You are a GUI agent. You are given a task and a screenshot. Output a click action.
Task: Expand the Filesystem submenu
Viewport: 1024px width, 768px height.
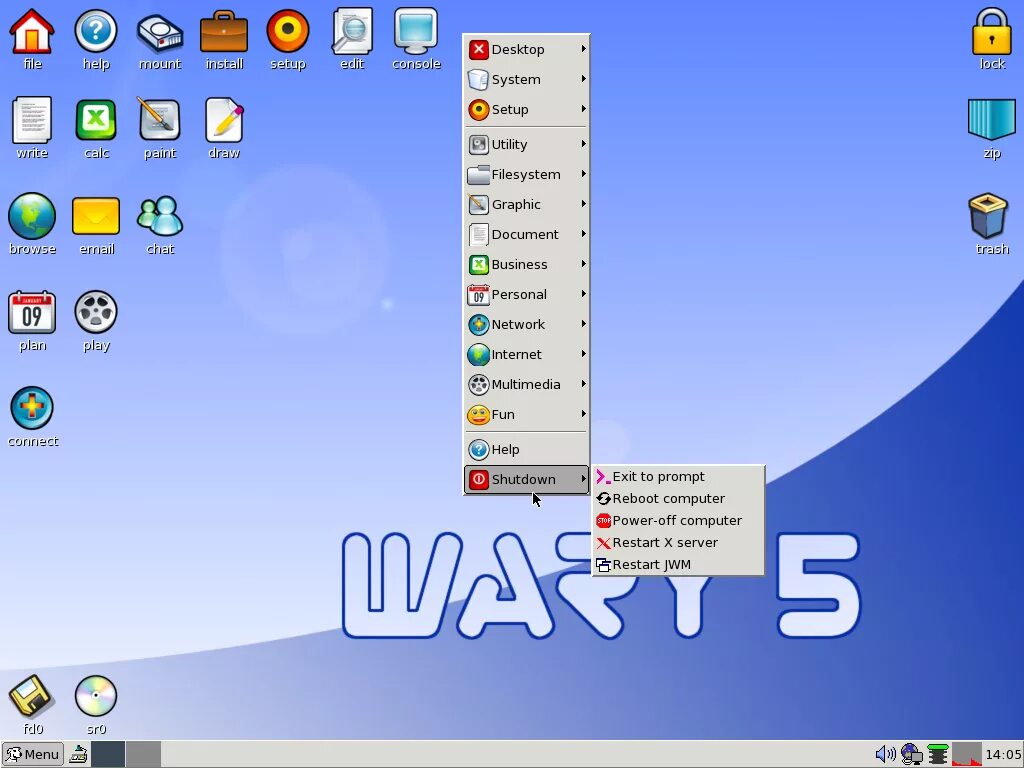click(526, 174)
